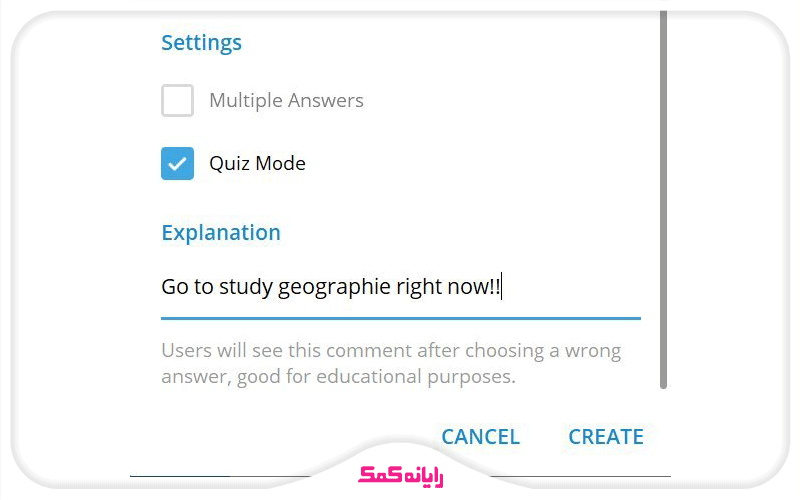This screenshot has width=800, height=500.
Task: Click the word 'Go' in the explanation
Action: coord(174,288)
